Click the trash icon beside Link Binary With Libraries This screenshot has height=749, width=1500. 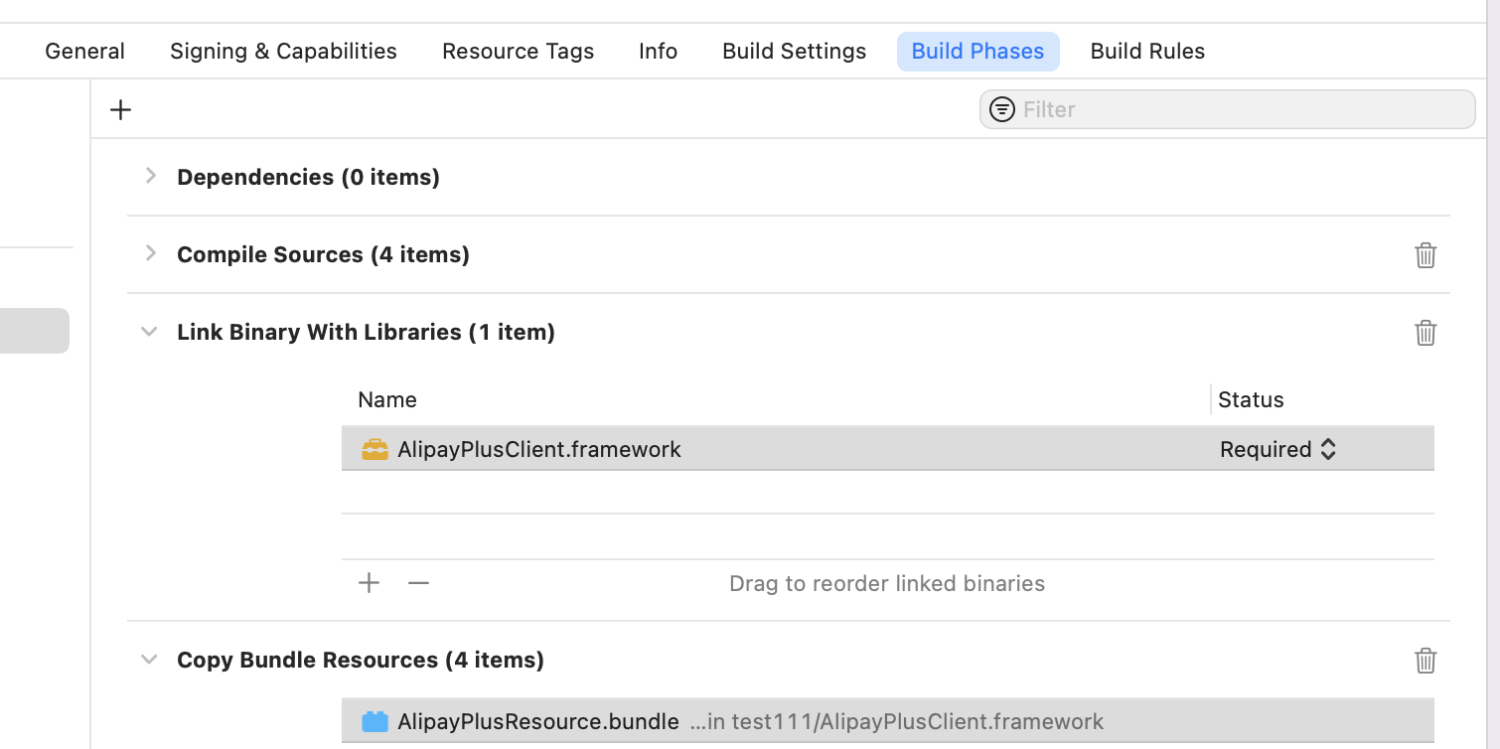point(1425,332)
